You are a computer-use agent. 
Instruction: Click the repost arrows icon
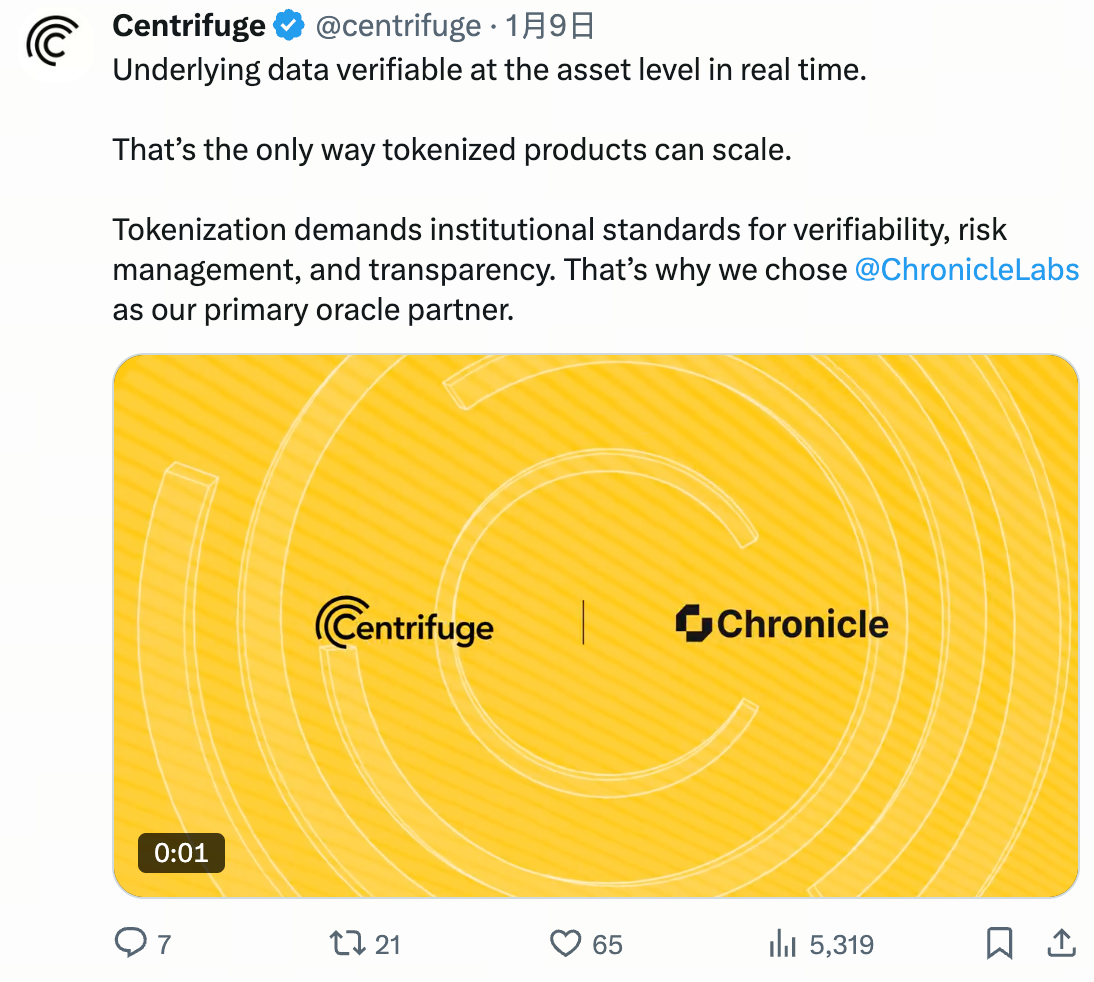point(347,943)
